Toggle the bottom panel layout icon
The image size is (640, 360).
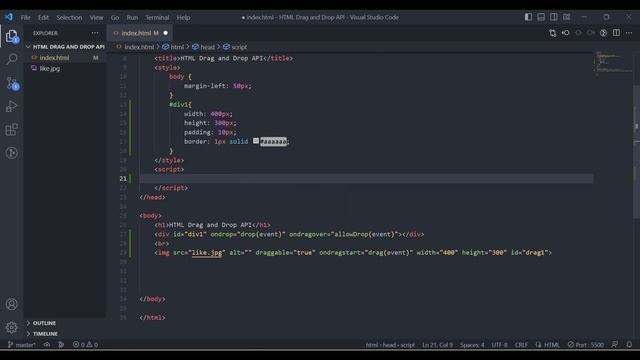pos(541,17)
